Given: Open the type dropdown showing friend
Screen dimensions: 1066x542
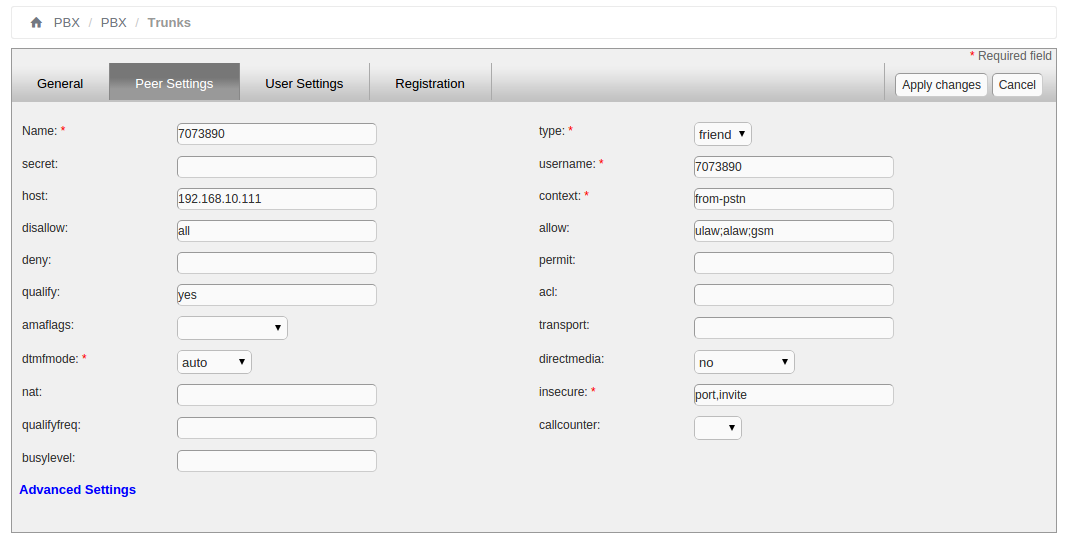Looking at the screenshot, I should click(x=722, y=134).
